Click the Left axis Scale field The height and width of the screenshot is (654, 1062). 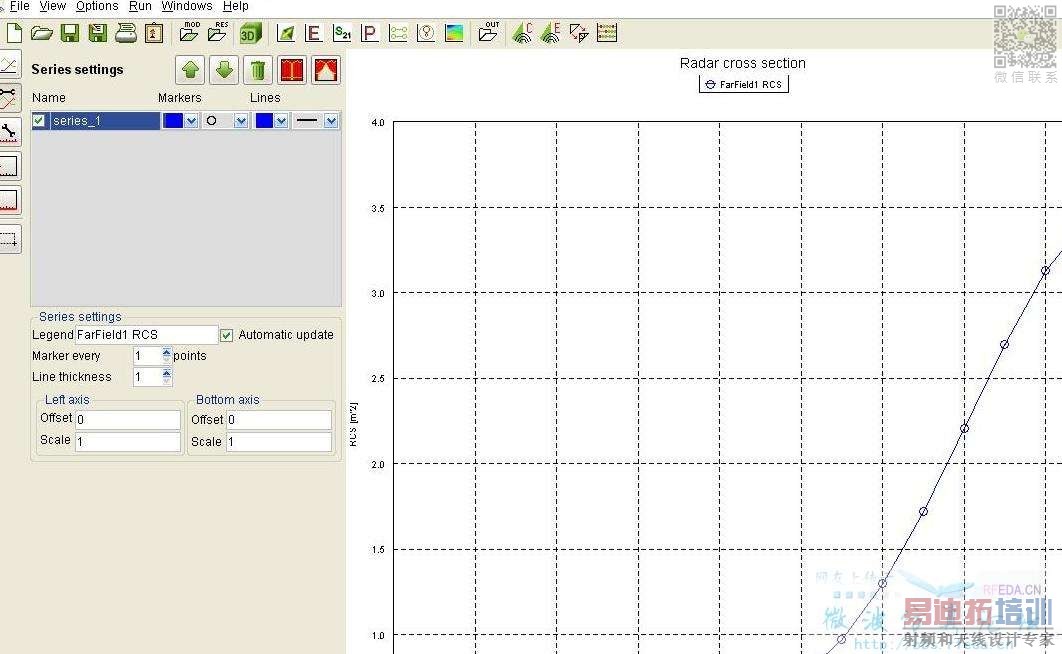pos(128,441)
